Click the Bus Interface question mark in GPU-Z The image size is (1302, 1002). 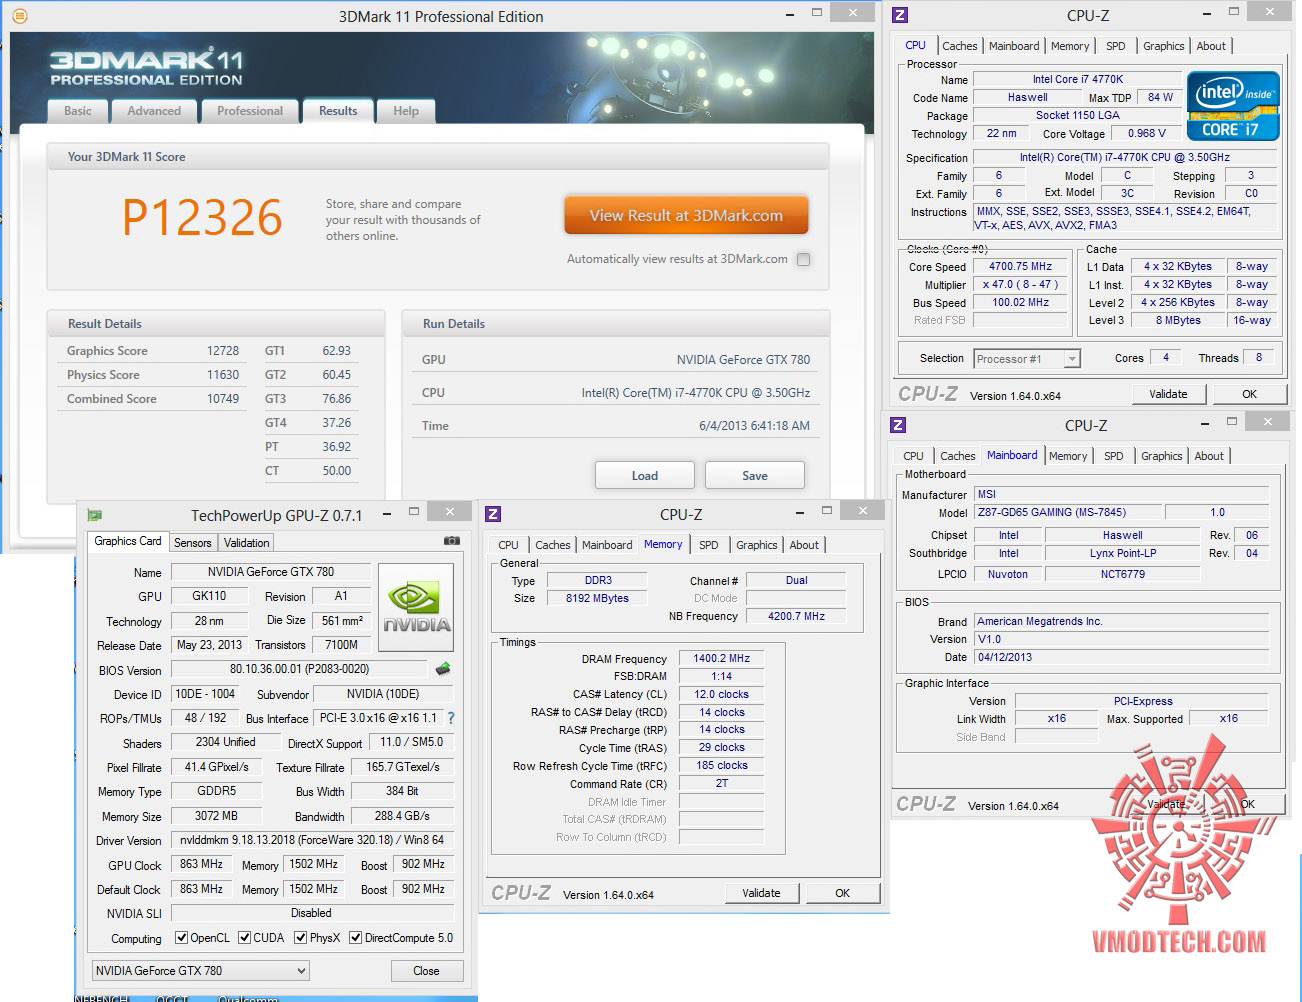tap(451, 718)
